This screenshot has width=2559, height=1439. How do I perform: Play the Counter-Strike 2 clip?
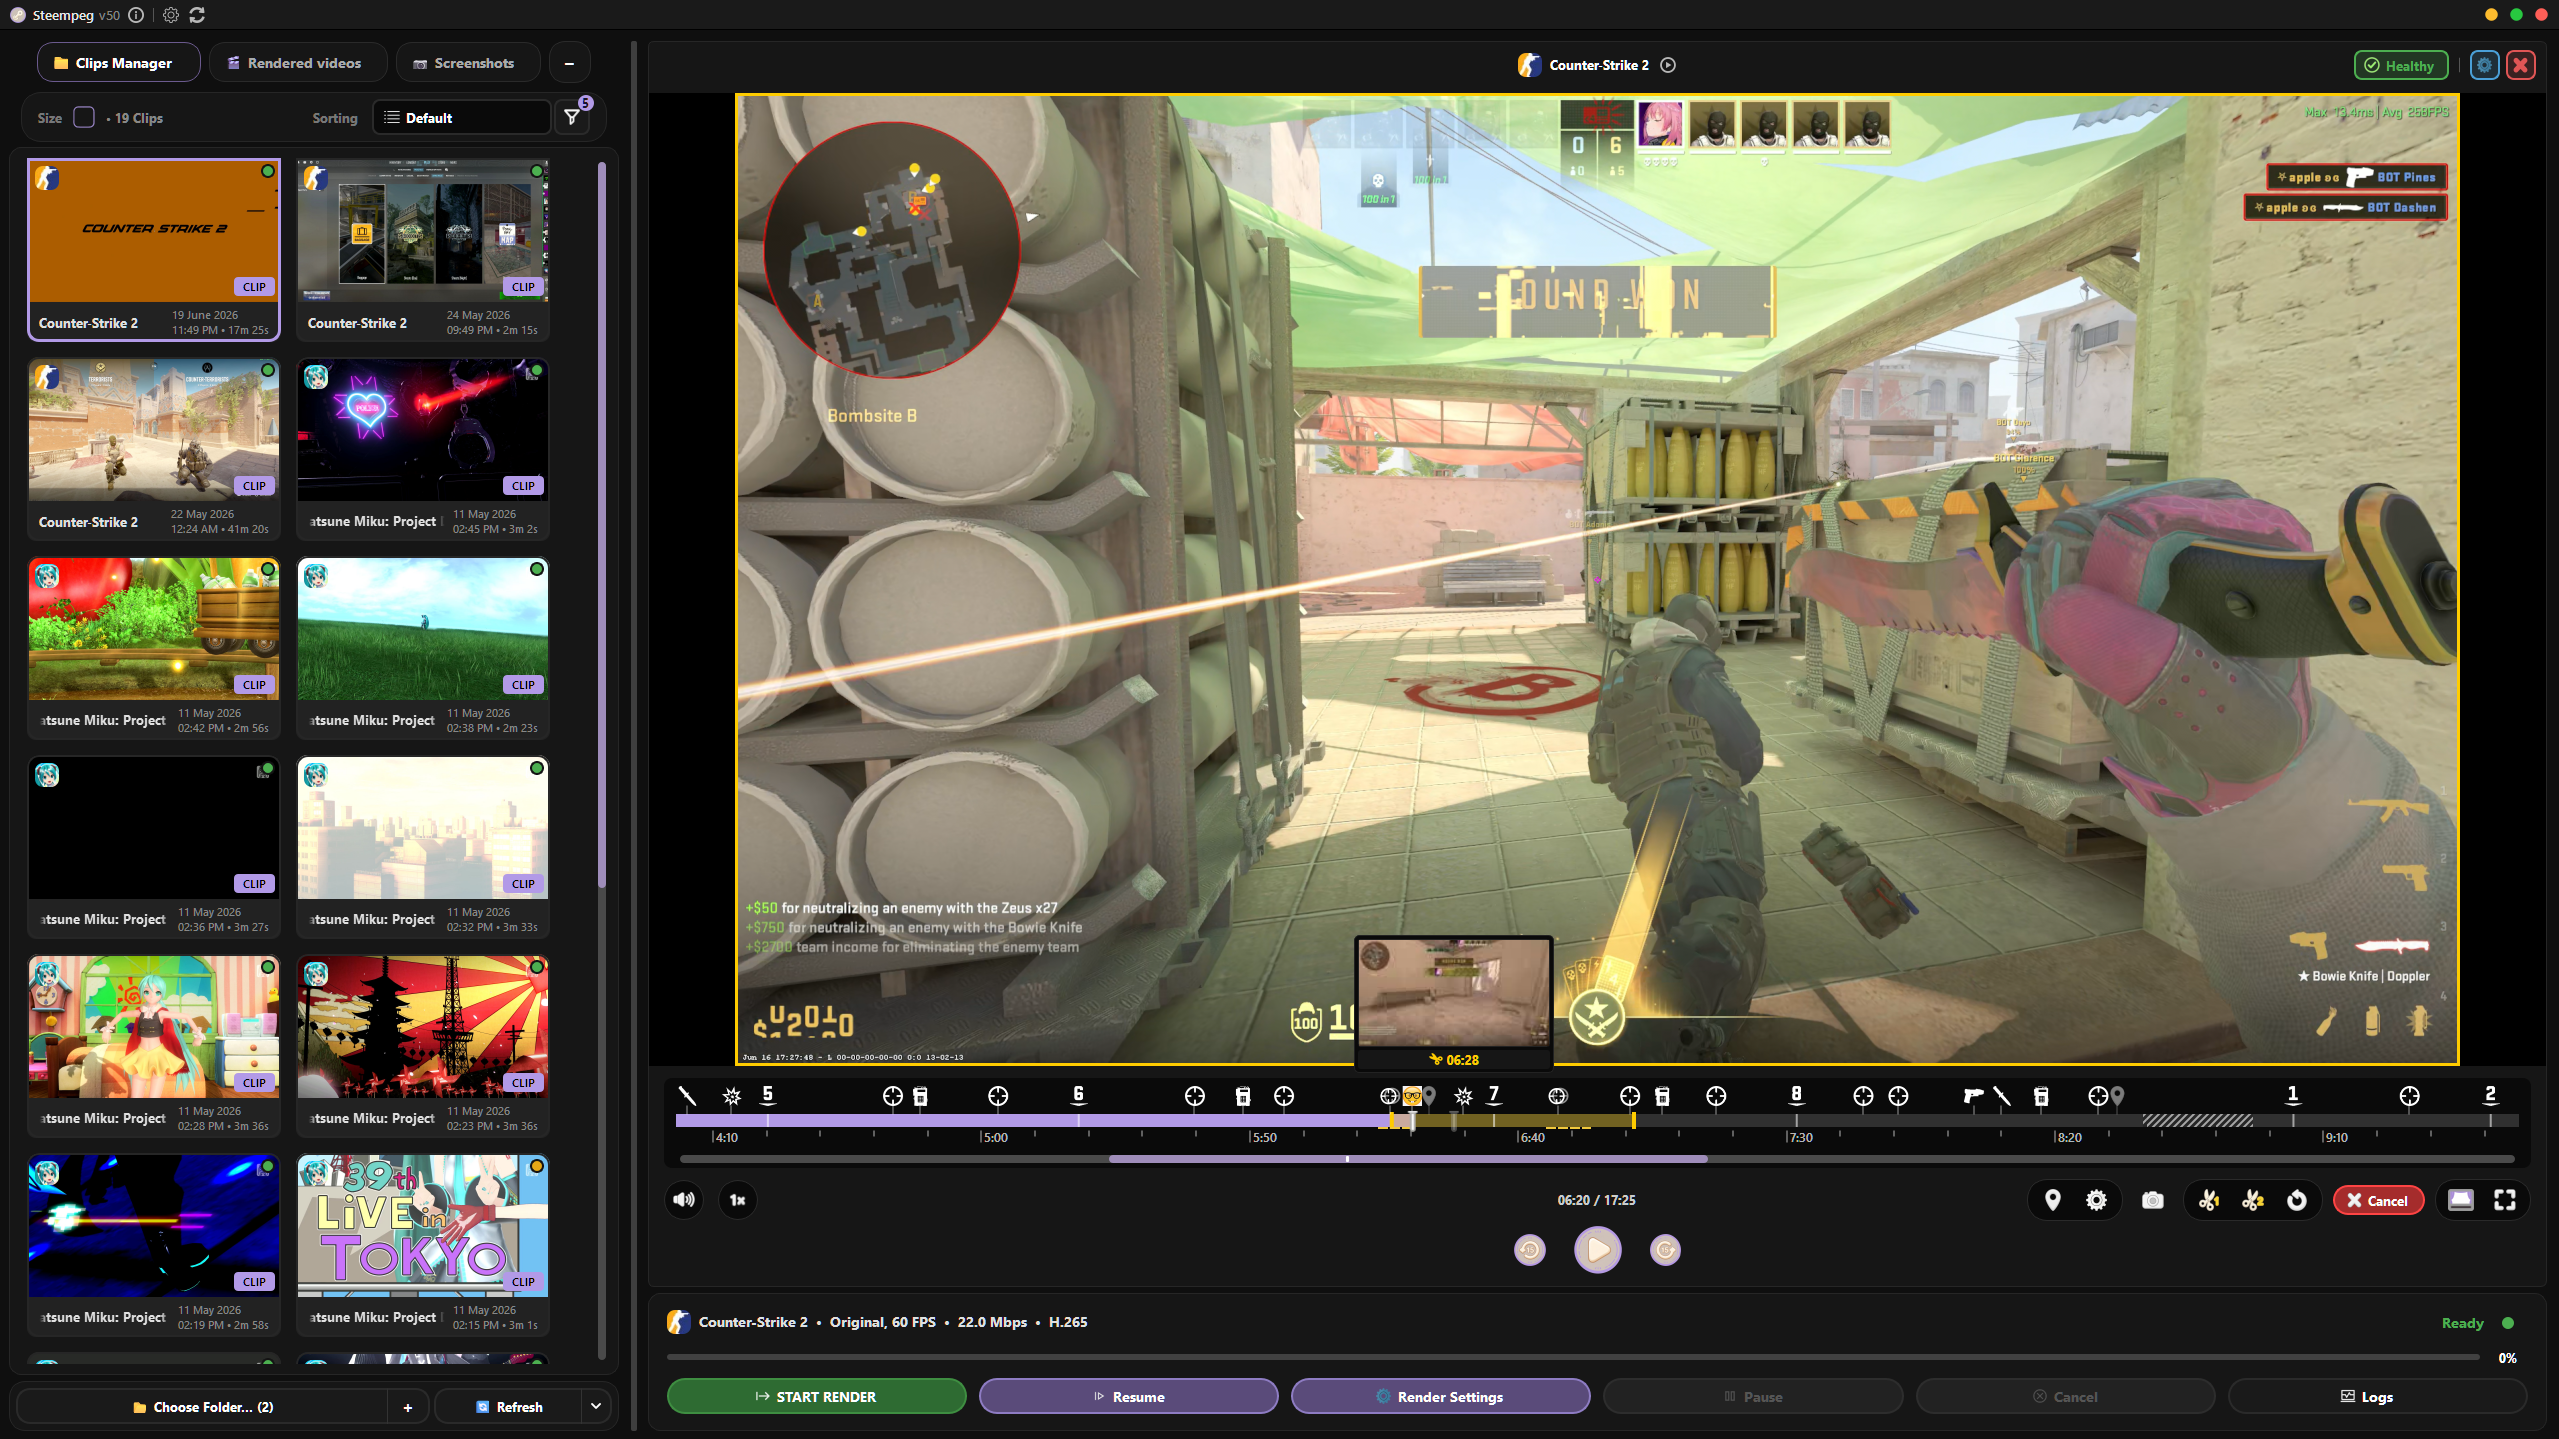coord(1598,1250)
